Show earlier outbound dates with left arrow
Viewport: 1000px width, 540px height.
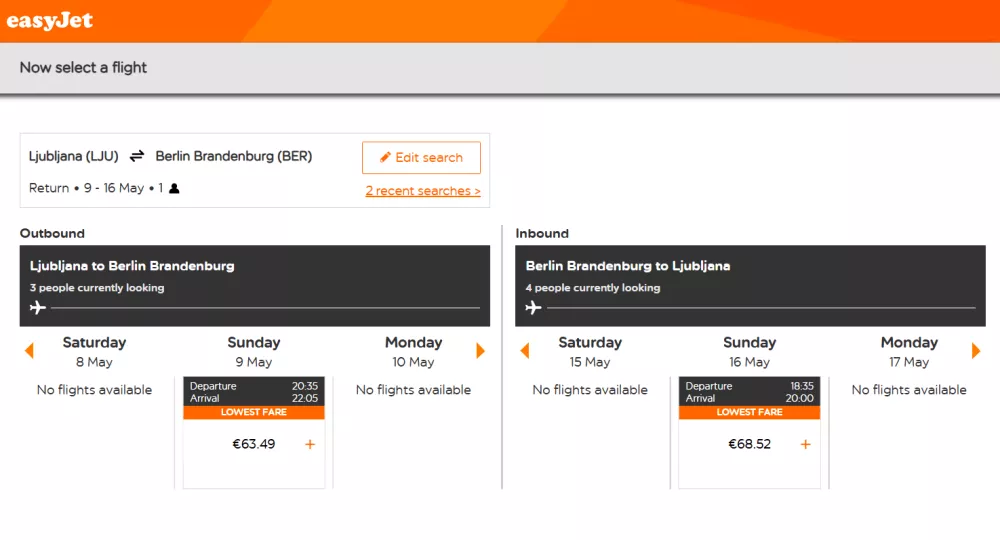(x=29, y=351)
